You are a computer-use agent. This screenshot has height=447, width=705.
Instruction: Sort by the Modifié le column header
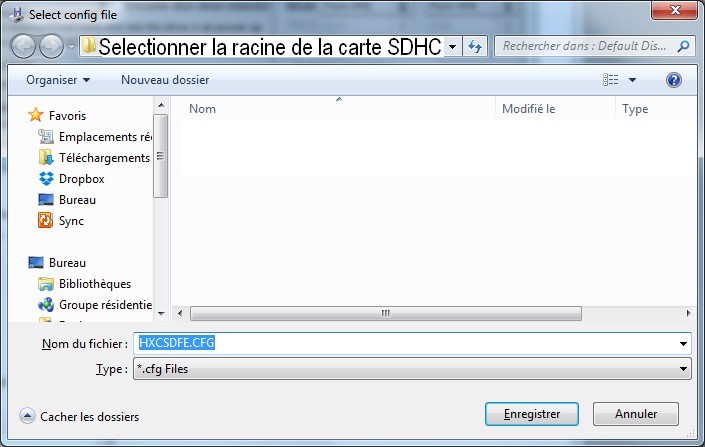529,109
